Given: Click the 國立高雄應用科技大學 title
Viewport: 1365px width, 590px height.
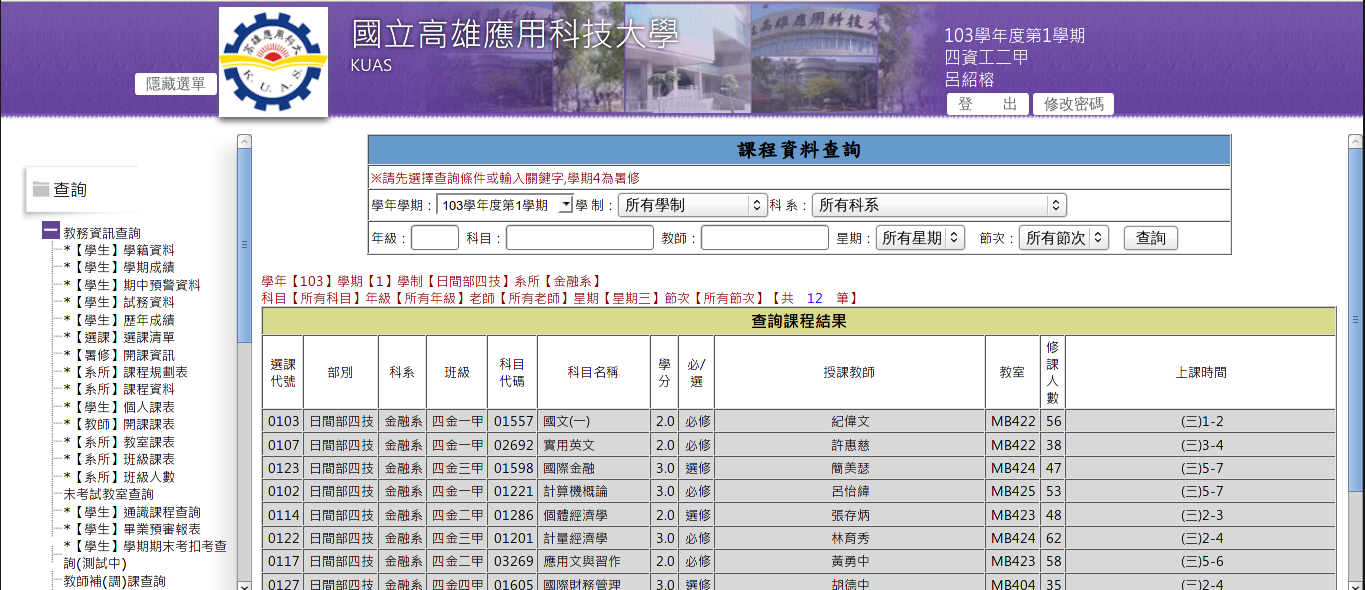Looking at the screenshot, I should point(515,34).
